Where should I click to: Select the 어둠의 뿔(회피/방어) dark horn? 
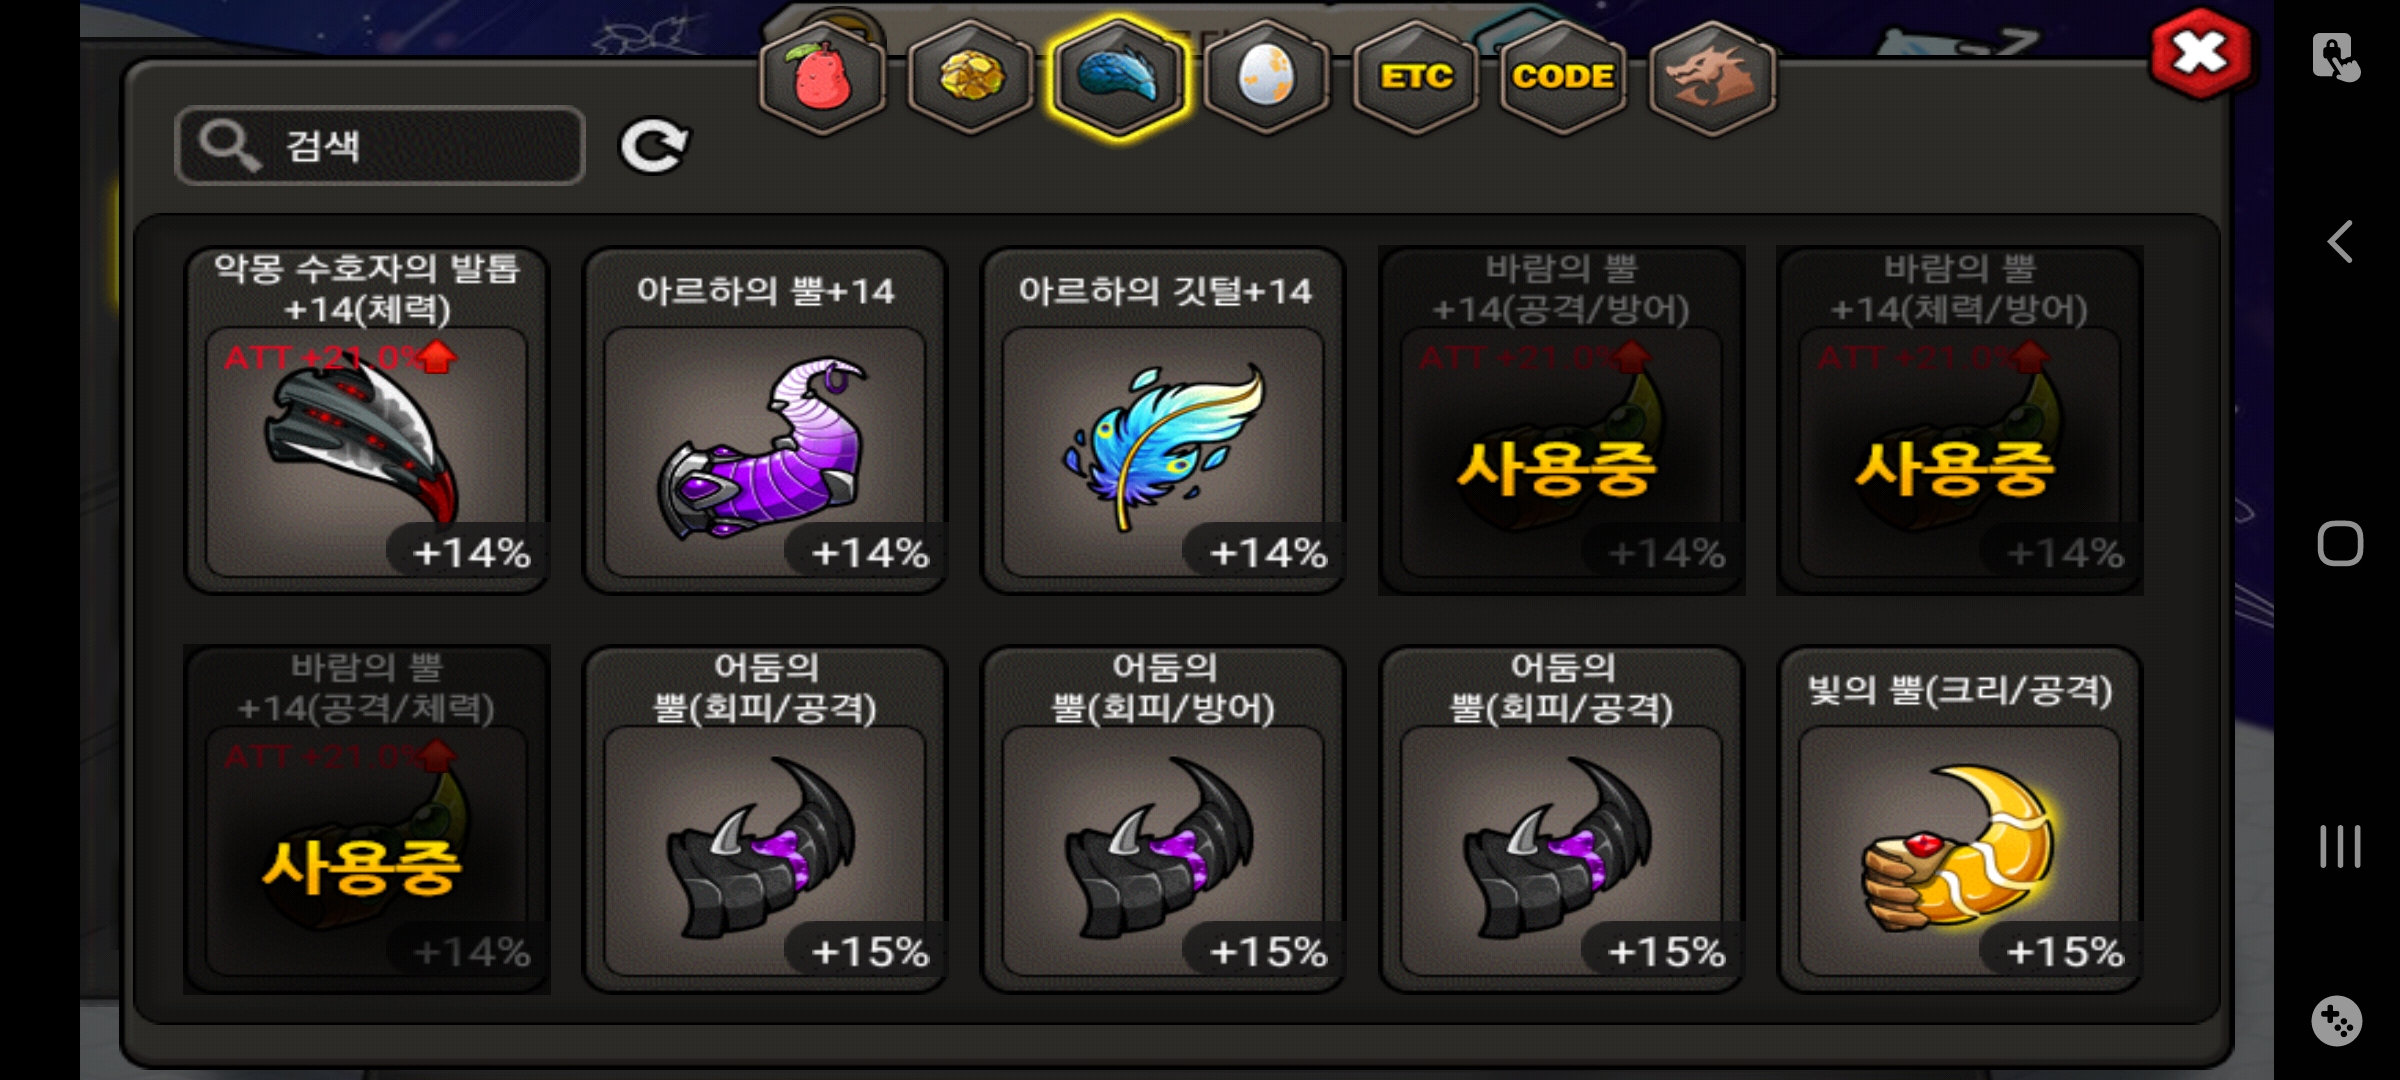pyautogui.click(x=1163, y=819)
